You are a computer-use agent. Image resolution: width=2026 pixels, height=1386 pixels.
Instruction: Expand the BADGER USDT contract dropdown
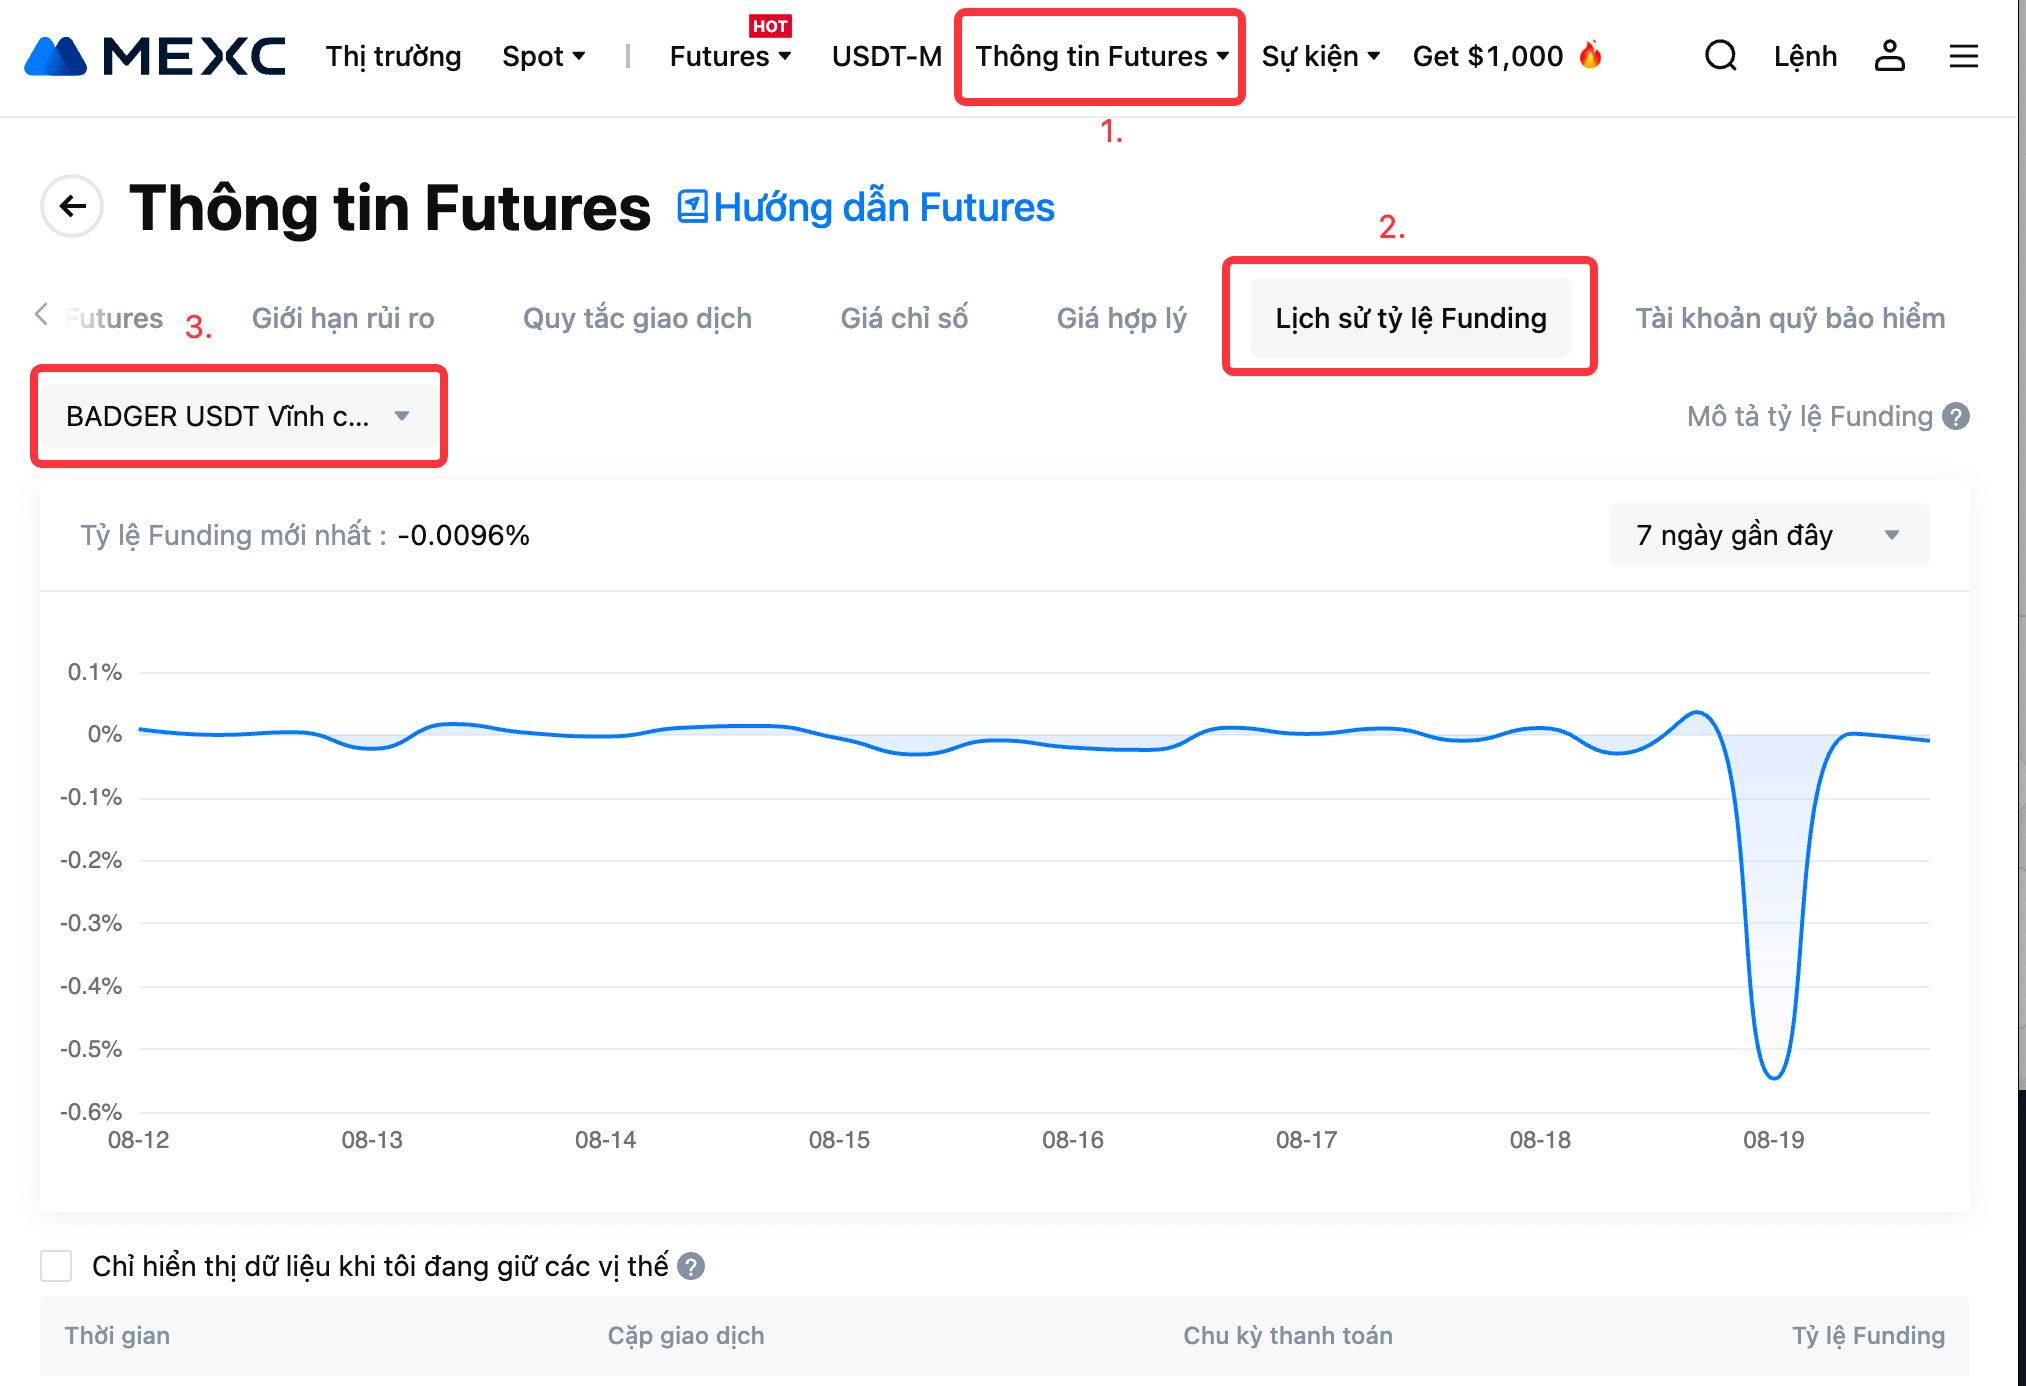click(x=238, y=416)
